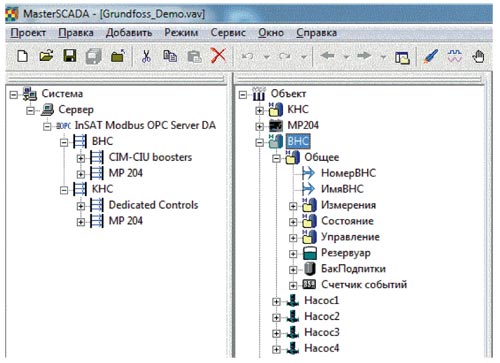The height and width of the screenshot is (363, 500).
Task: Open the Справка menu
Action: (316, 33)
